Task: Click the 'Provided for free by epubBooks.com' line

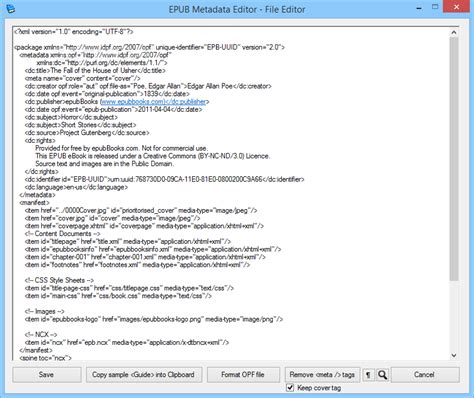Action: (x=122, y=148)
